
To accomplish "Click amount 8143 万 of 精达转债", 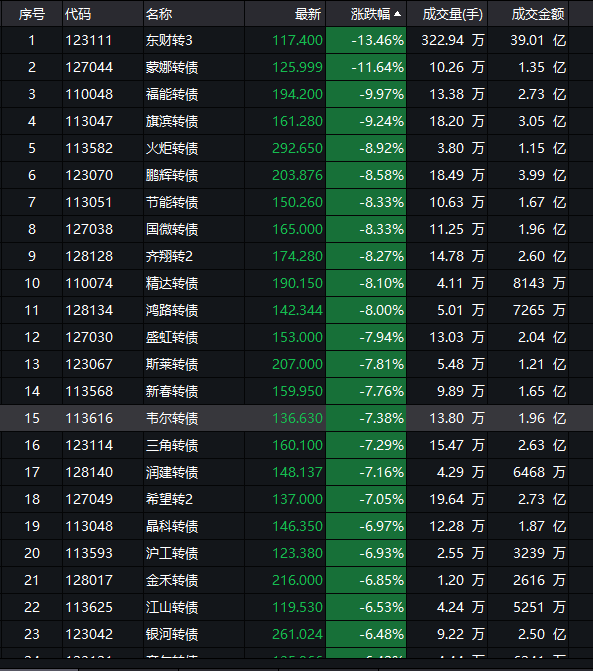I will (540, 283).
